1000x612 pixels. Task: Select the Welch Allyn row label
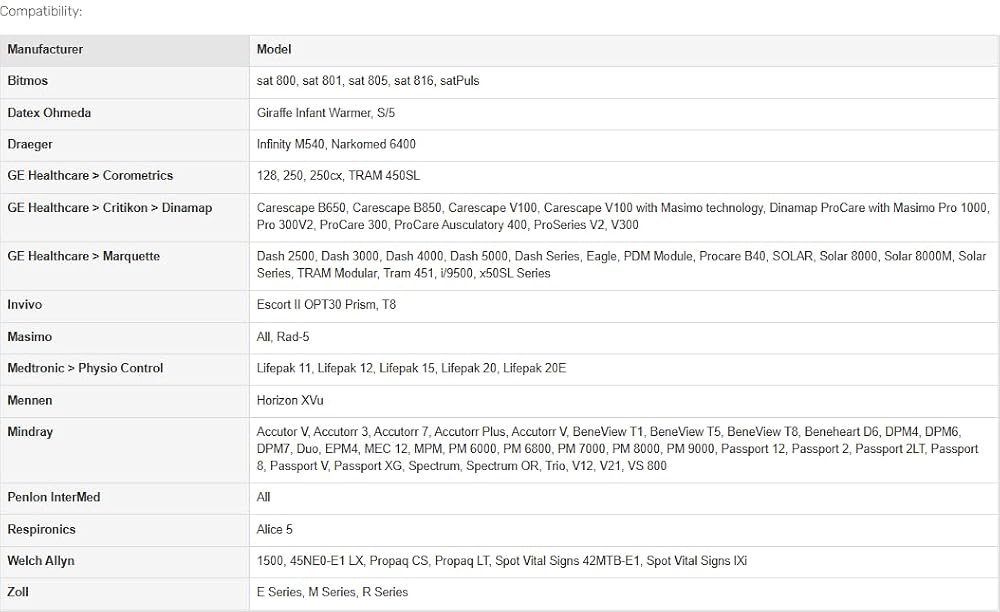(x=124, y=562)
